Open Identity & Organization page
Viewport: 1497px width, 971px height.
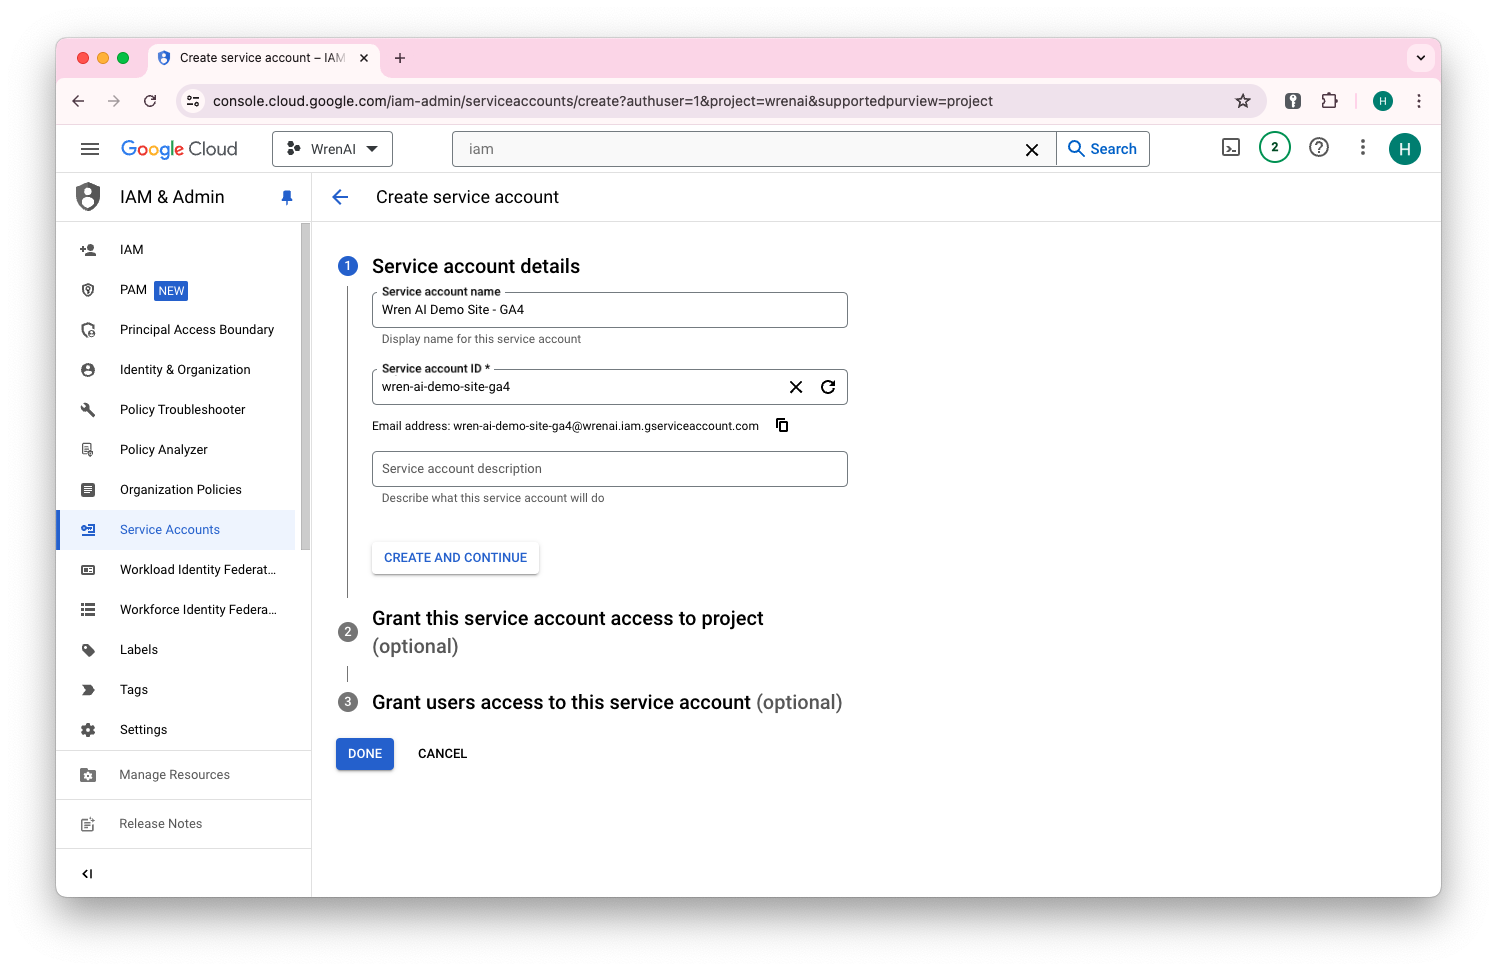176,370
